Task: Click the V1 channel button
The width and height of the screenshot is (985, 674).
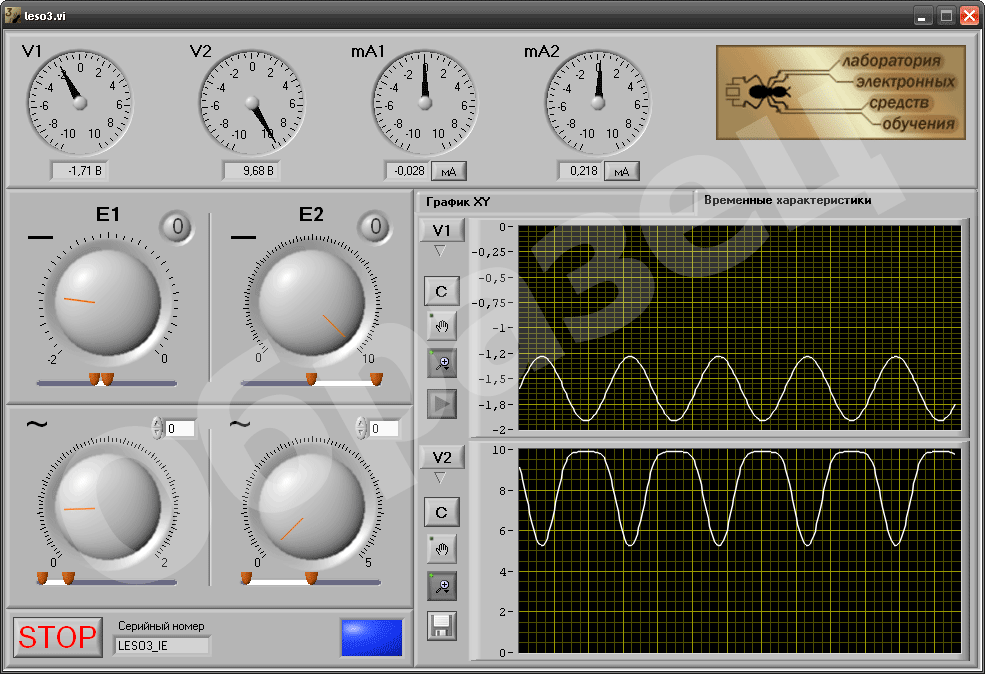Action: tap(442, 230)
